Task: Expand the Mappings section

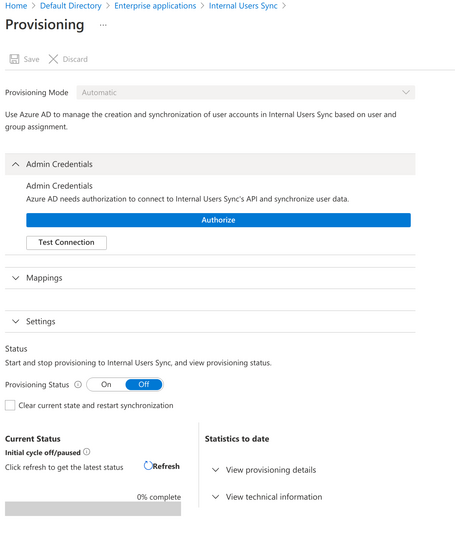Action: [x=210, y=278]
